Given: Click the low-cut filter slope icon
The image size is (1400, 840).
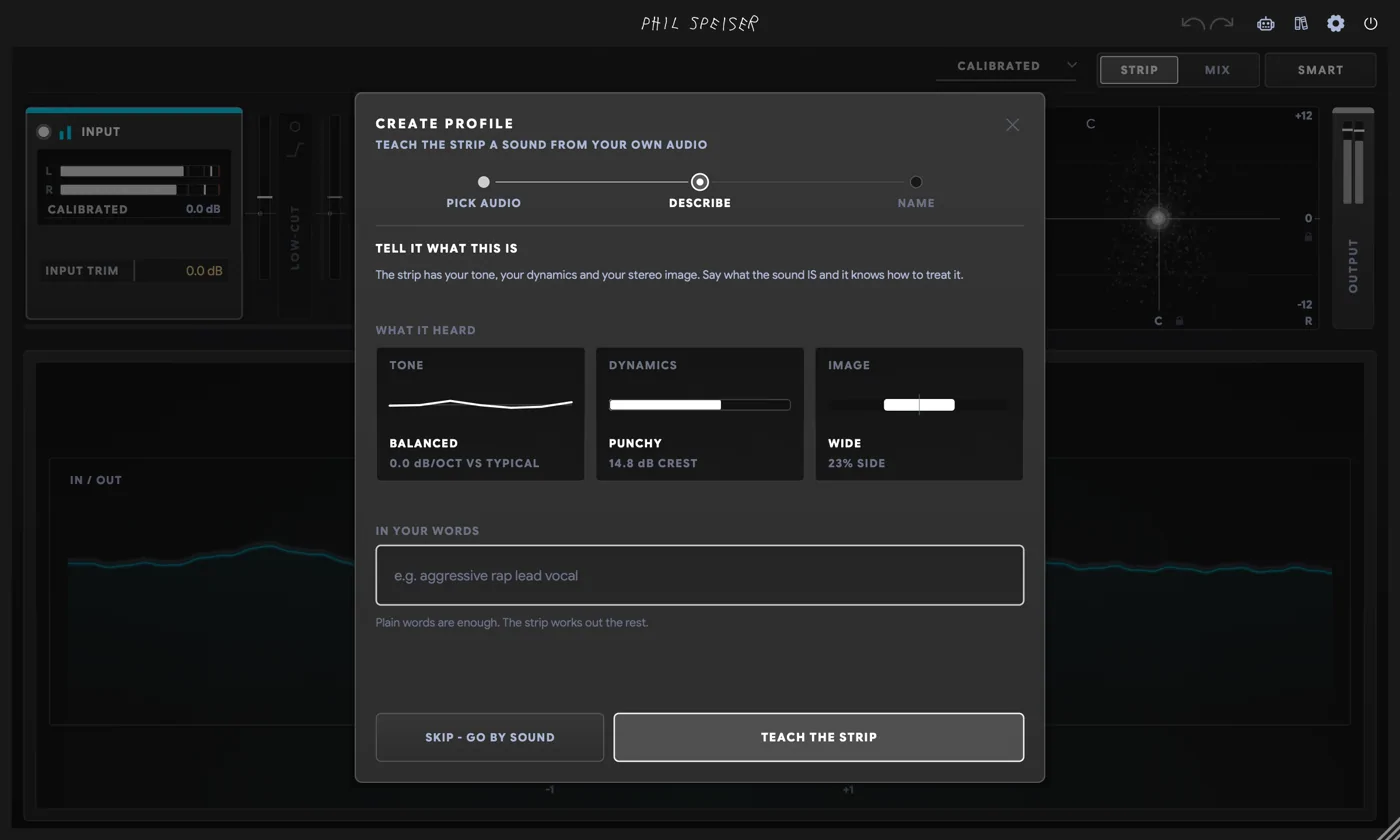Looking at the screenshot, I should [295, 150].
